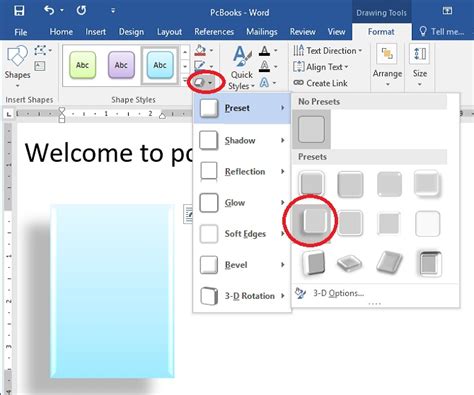Open the Glow submenu
Image resolution: width=474 pixels, height=395 pixels.
[x=242, y=202]
